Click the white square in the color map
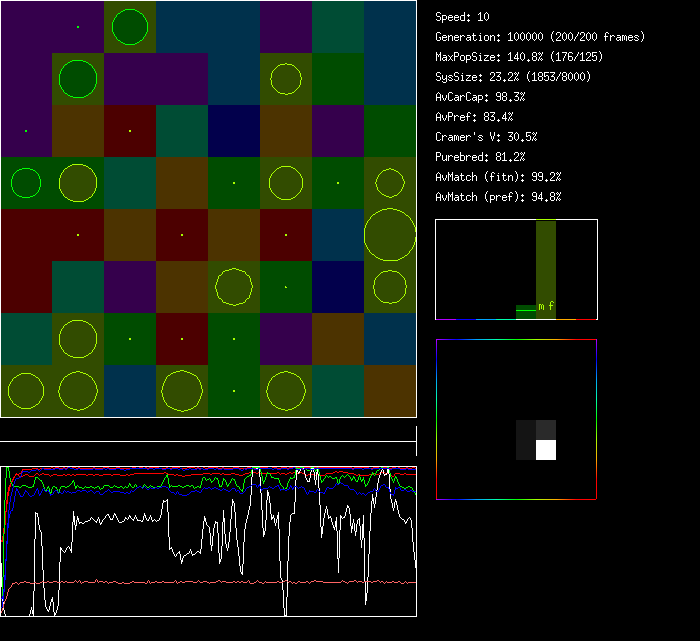Screen dimensions: 700x641 click(x=546, y=450)
